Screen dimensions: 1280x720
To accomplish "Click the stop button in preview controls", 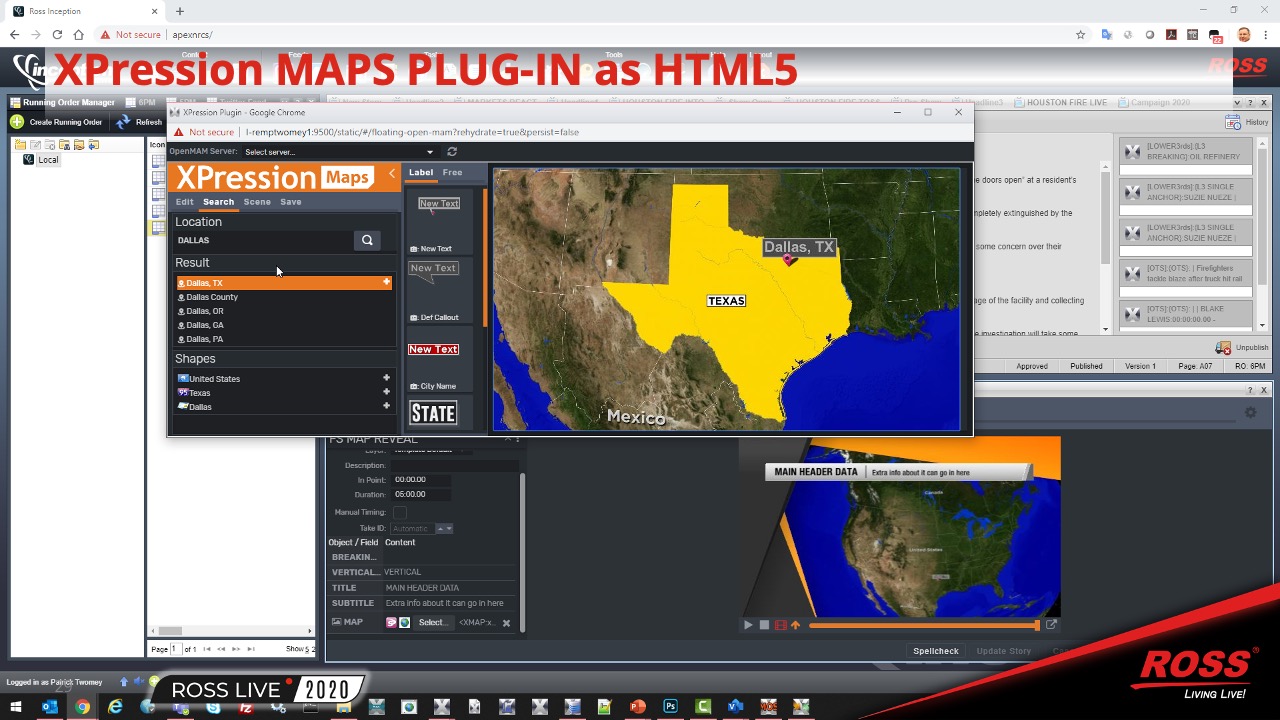I will pos(764,625).
